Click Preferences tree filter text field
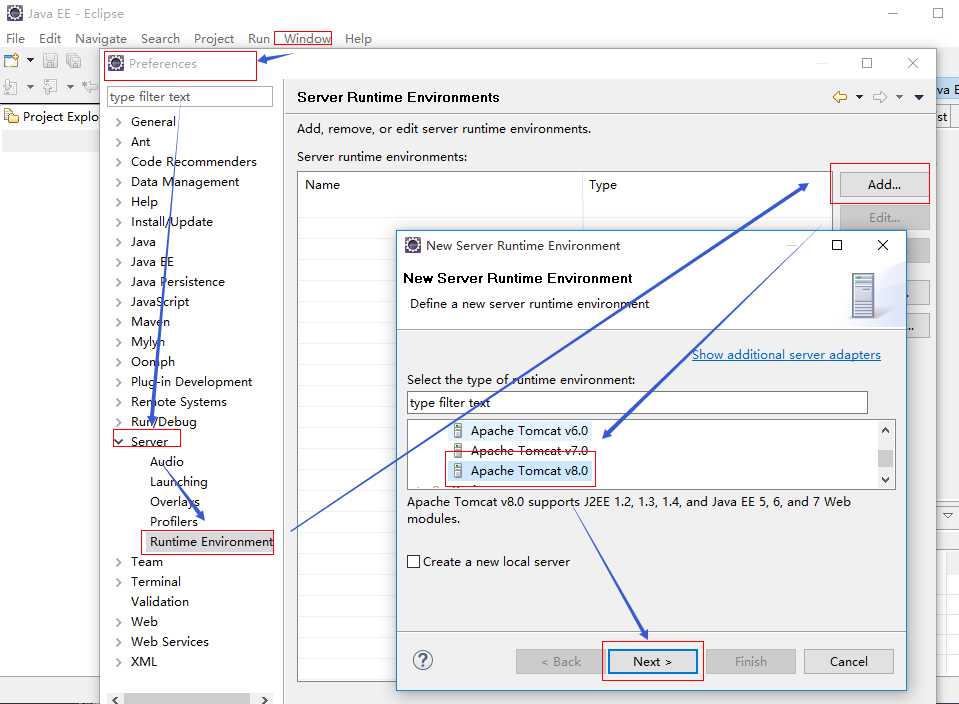 (x=190, y=97)
